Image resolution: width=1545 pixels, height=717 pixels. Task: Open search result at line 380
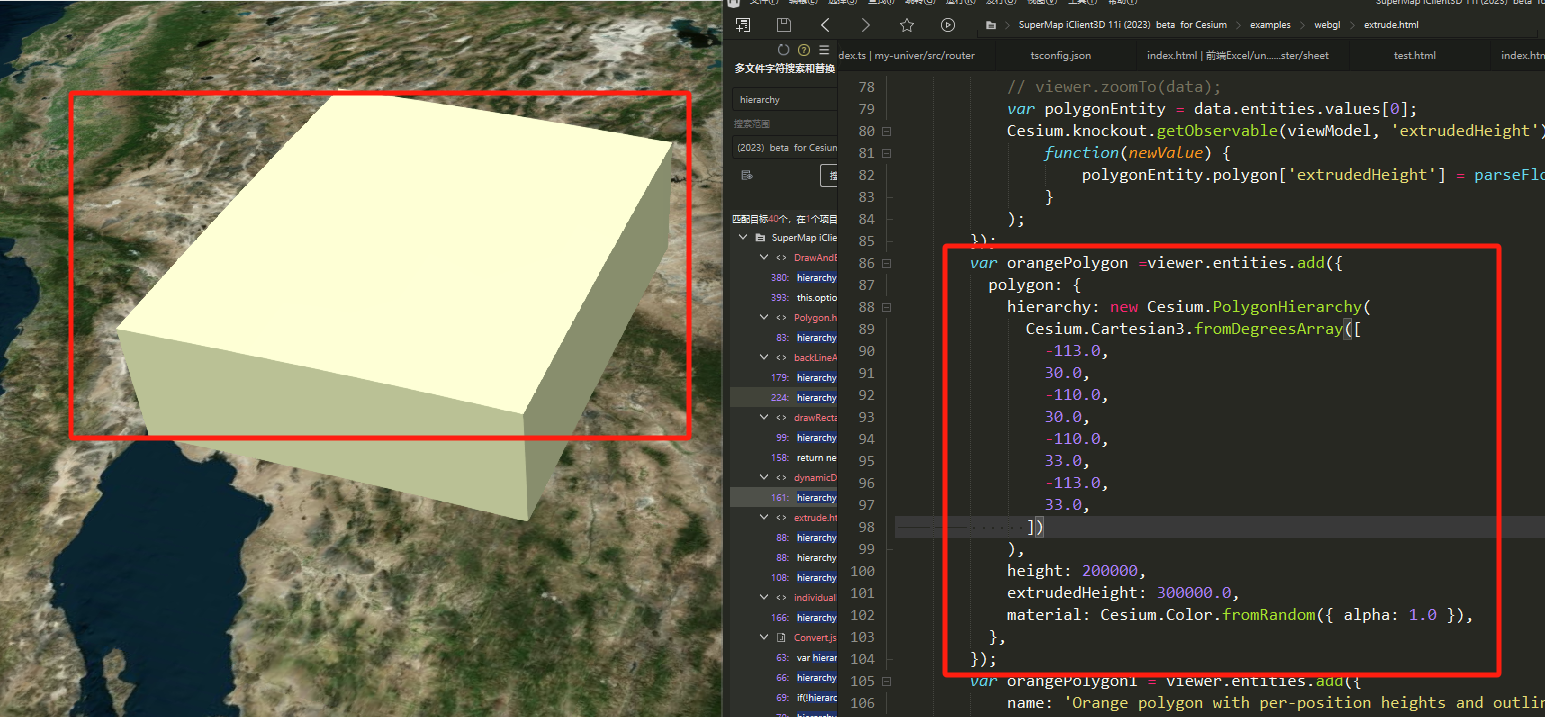(x=804, y=278)
